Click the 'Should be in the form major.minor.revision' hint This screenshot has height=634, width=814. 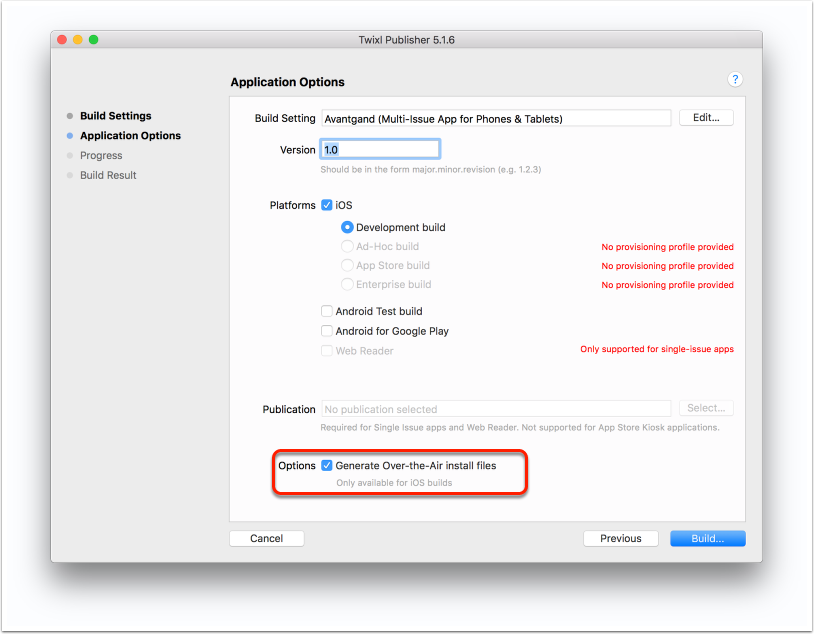point(430,169)
